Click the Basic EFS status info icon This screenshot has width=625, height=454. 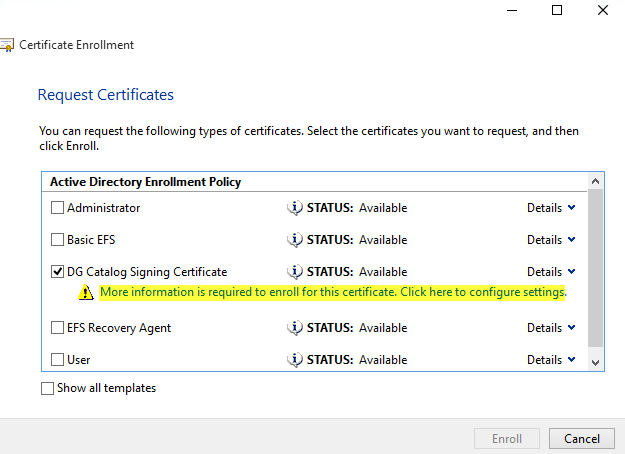(x=295, y=240)
